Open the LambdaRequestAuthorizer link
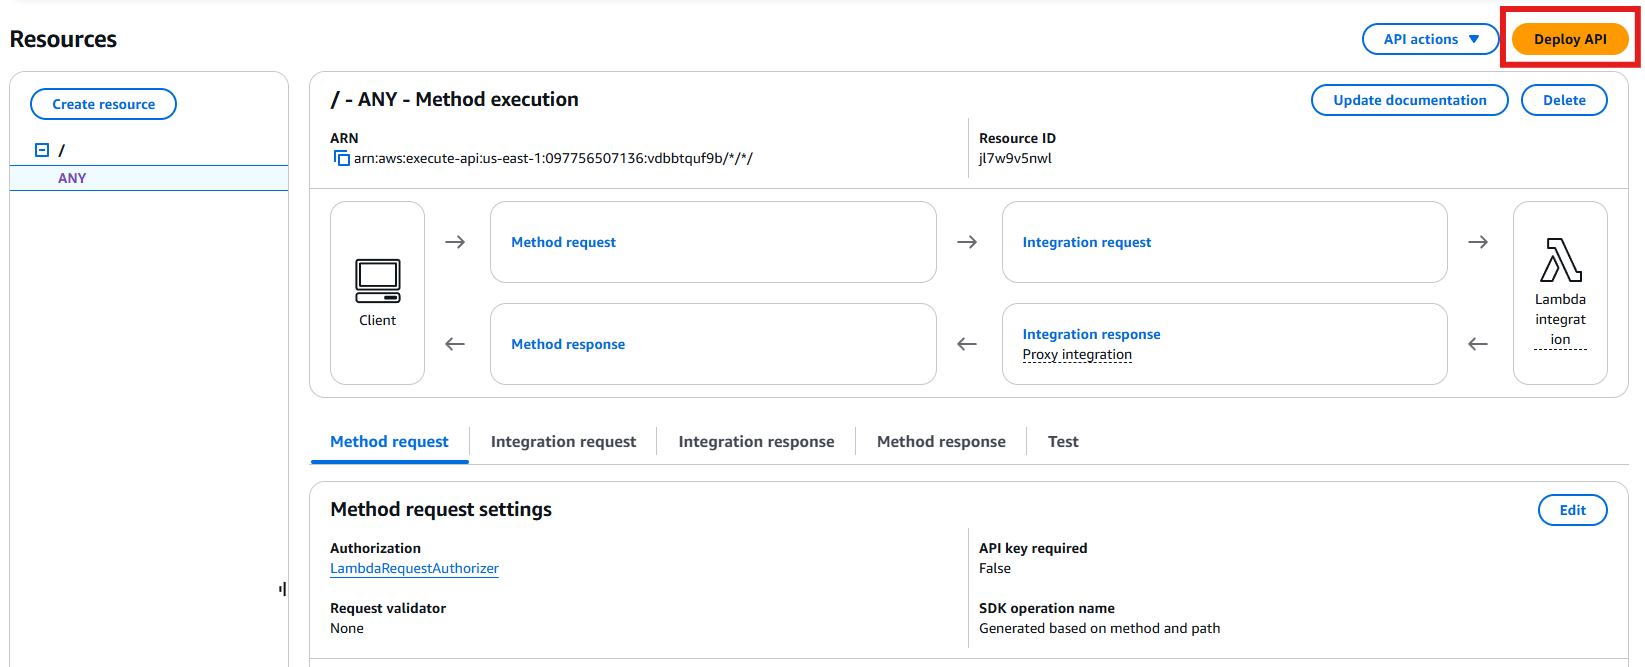 414,568
